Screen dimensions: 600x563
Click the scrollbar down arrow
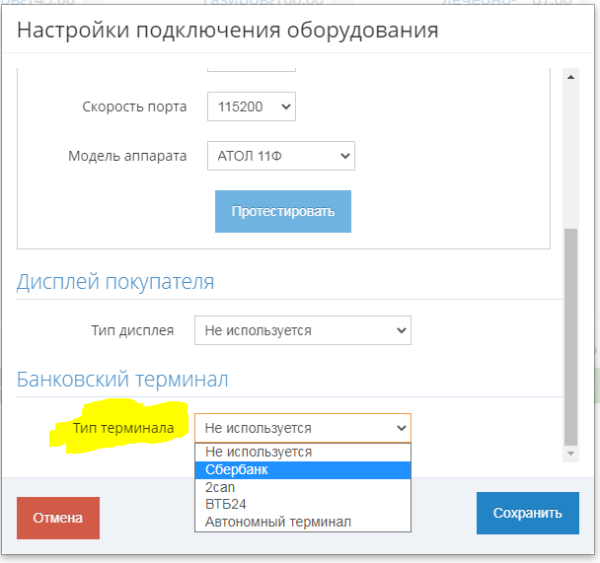[571, 454]
